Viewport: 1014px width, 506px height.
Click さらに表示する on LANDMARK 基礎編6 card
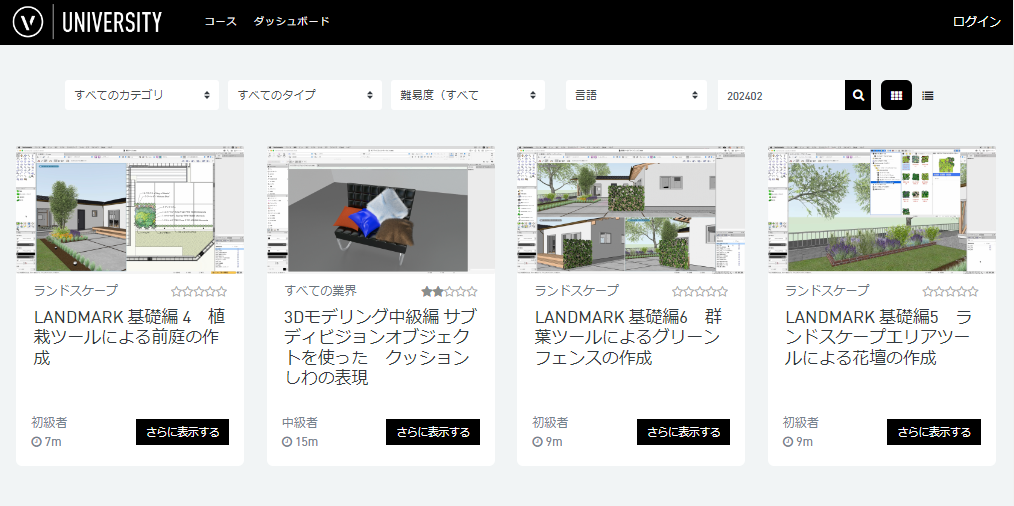click(684, 432)
